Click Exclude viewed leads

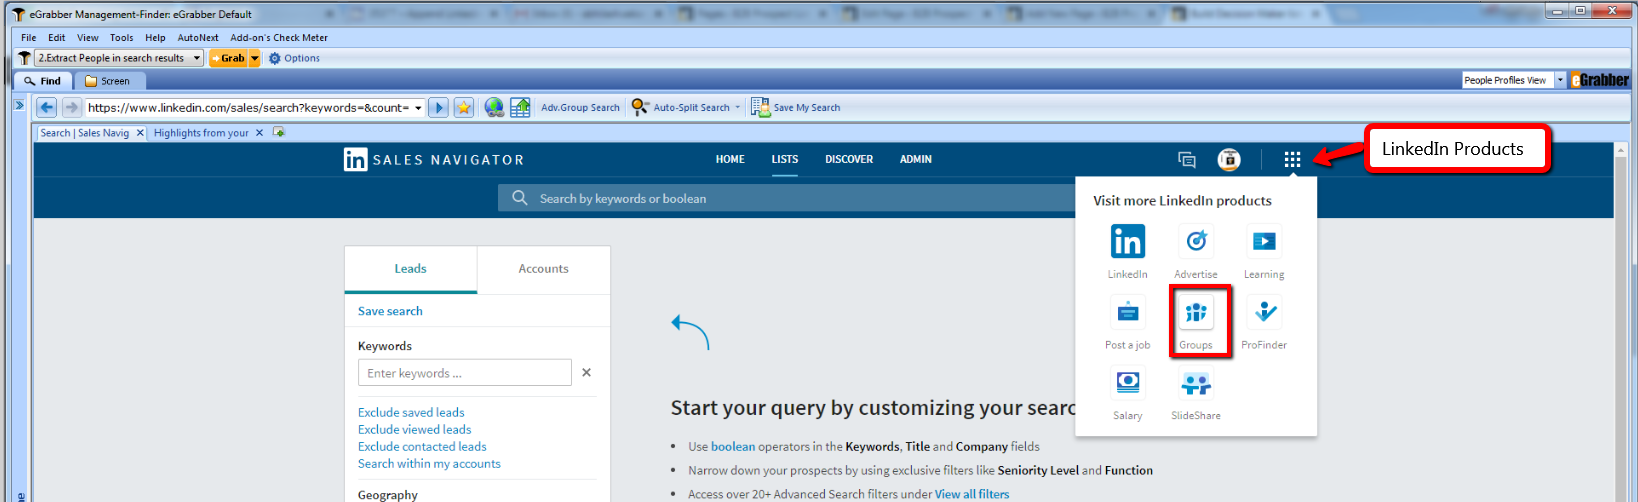(x=414, y=429)
